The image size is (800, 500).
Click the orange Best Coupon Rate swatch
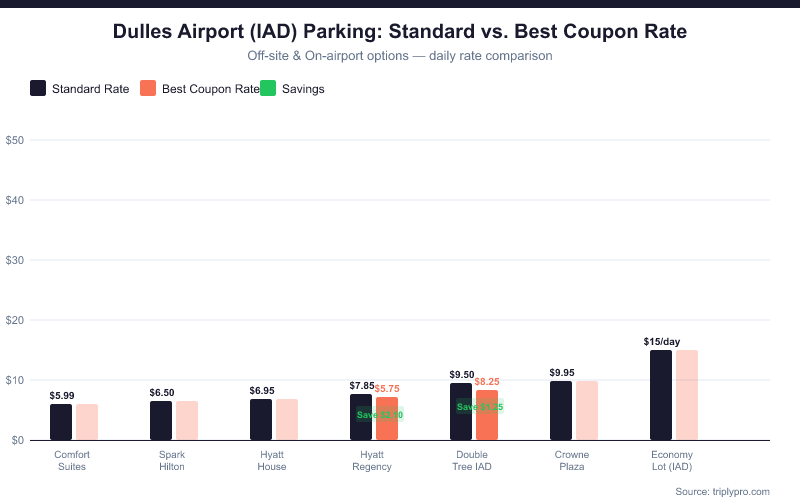tap(150, 88)
